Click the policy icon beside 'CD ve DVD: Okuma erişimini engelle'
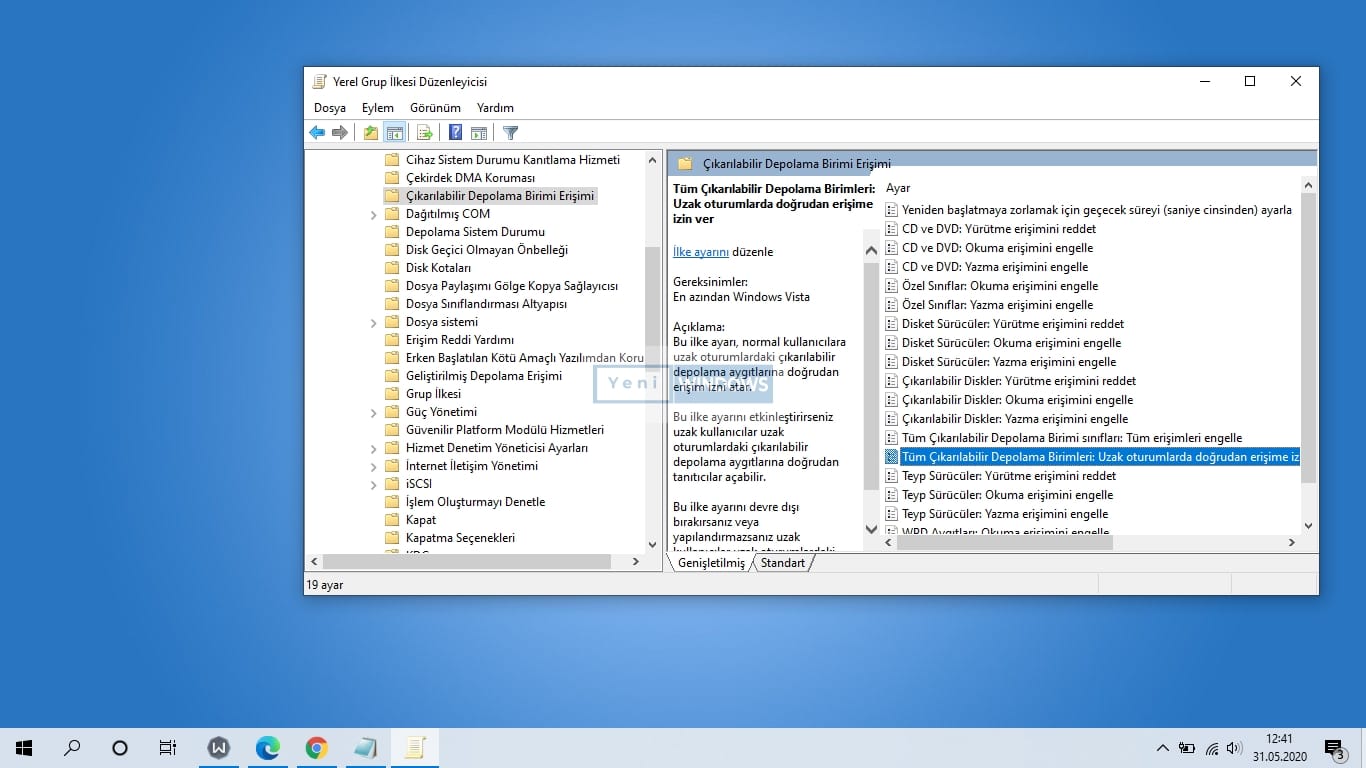Viewport: 1366px width, 768px height. [892, 248]
